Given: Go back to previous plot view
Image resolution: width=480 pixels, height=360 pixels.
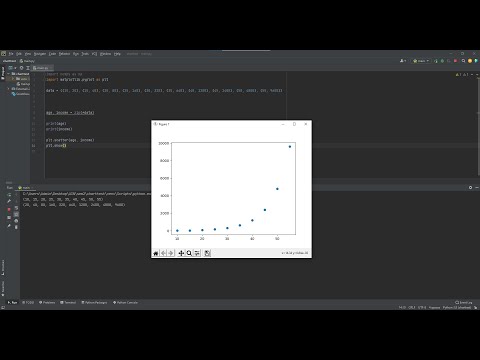Looking at the screenshot, I should [x=163, y=253].
